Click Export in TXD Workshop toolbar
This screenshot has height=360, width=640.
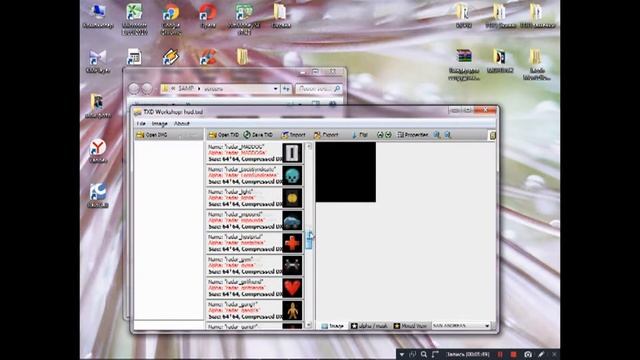(326, 135)
